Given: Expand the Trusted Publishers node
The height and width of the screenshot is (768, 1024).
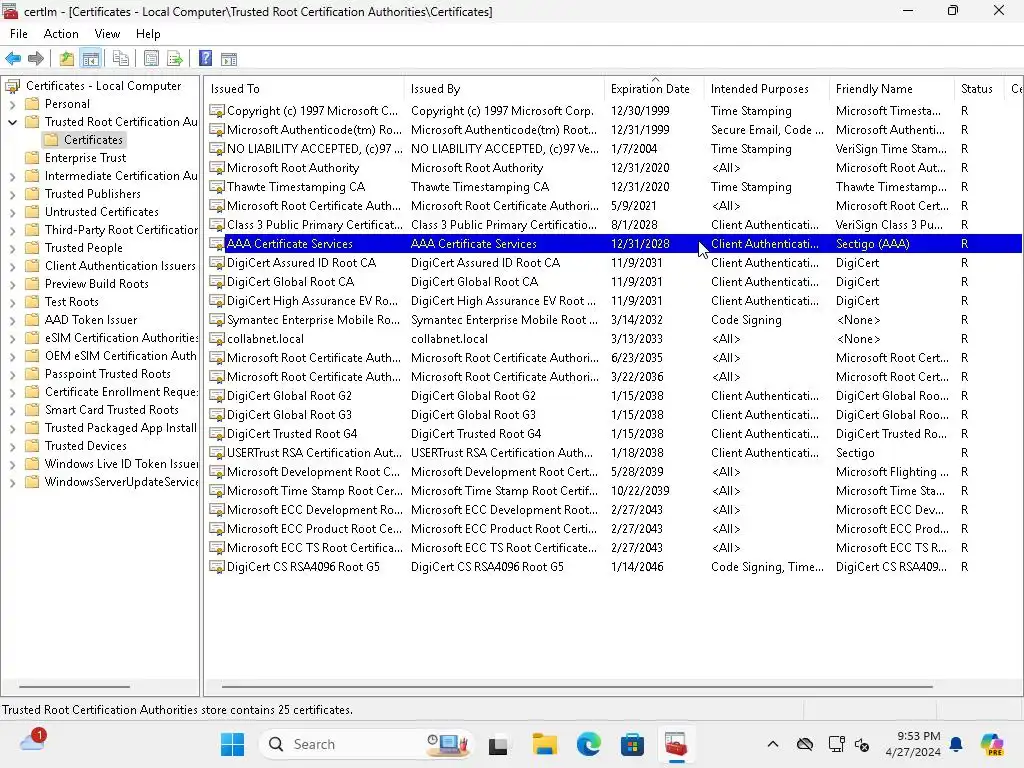Looking at the screenshot, I should 12,194.
